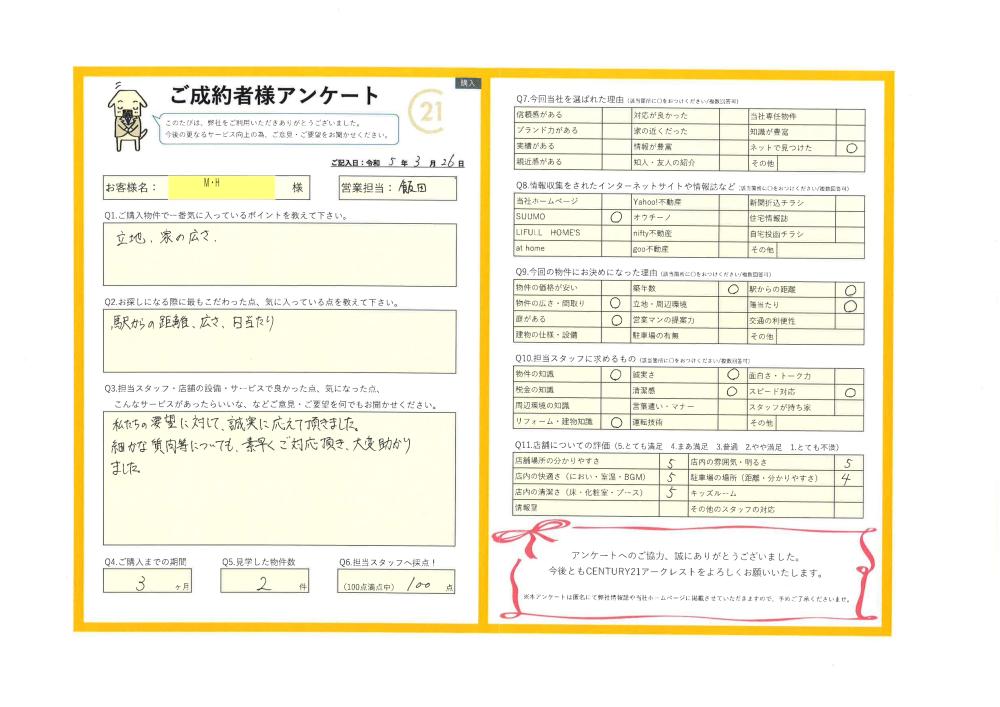Viewport: 1000px width, 707px height.
Task: Click the 駐車場の有無 label
Action: click(656, 335)
